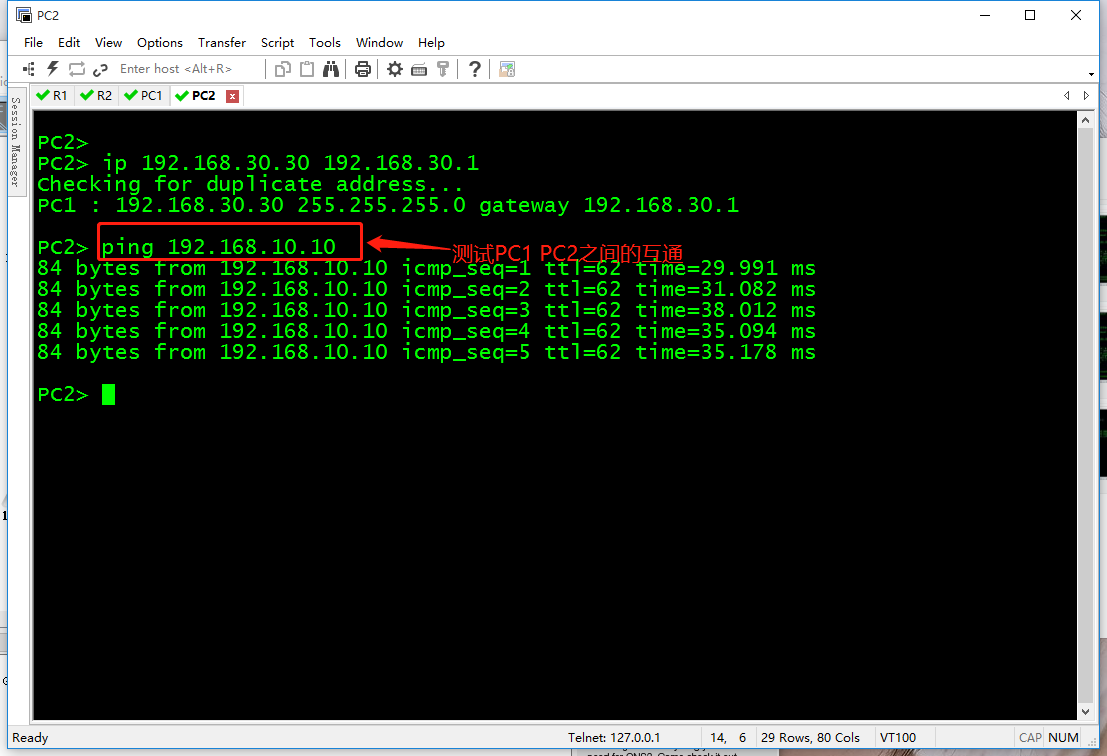Click the Find binoculars icon
1107x756 pixels.
click(x=331, y=69)
